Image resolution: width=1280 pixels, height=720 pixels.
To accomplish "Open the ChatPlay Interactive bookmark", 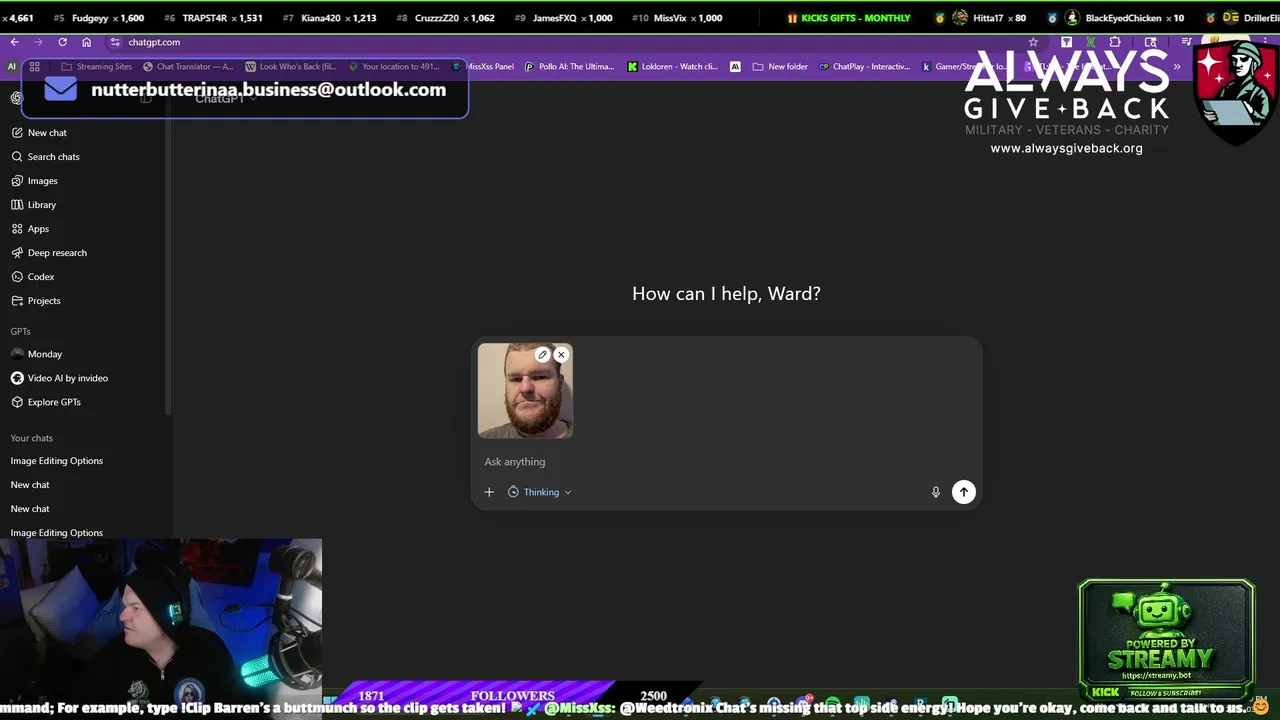I will click(865, 66).
